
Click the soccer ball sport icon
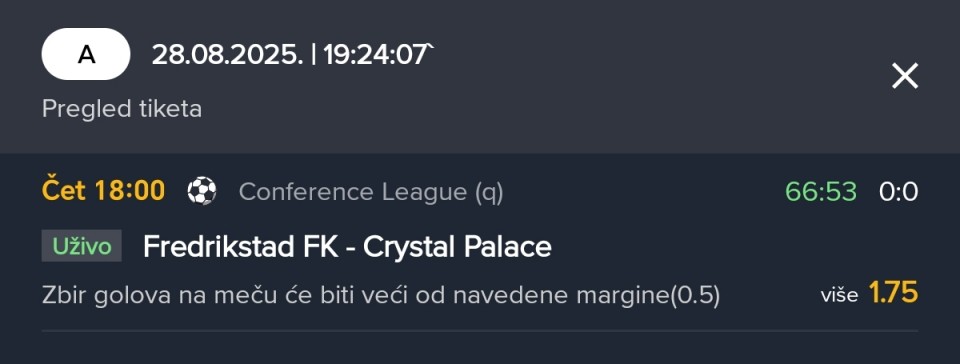pyautogui.click(x=201, y=191)
